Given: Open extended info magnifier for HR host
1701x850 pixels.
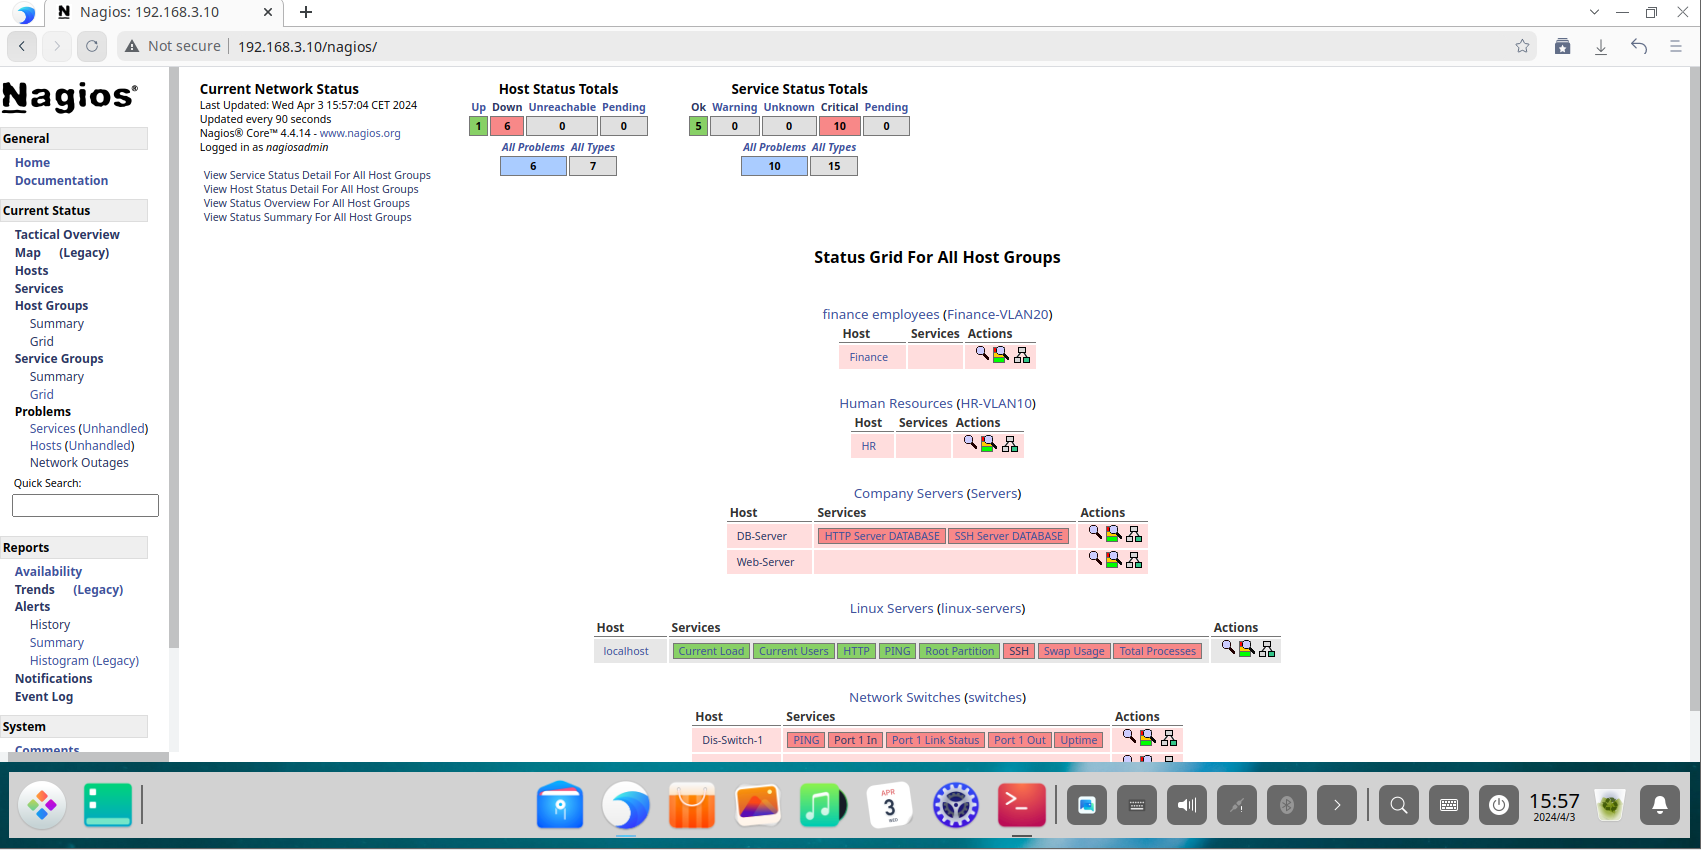Looking at the screenshot, I should pos(970,443).
